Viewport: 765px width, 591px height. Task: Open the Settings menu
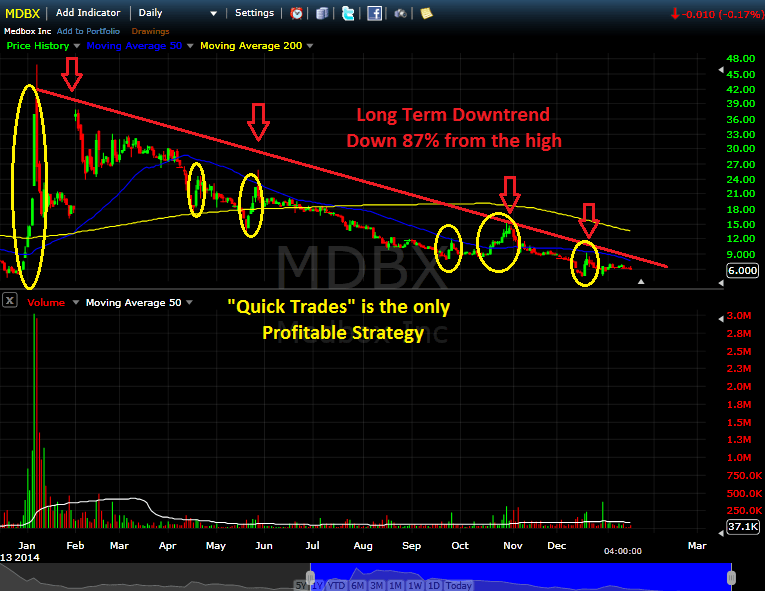255,13
